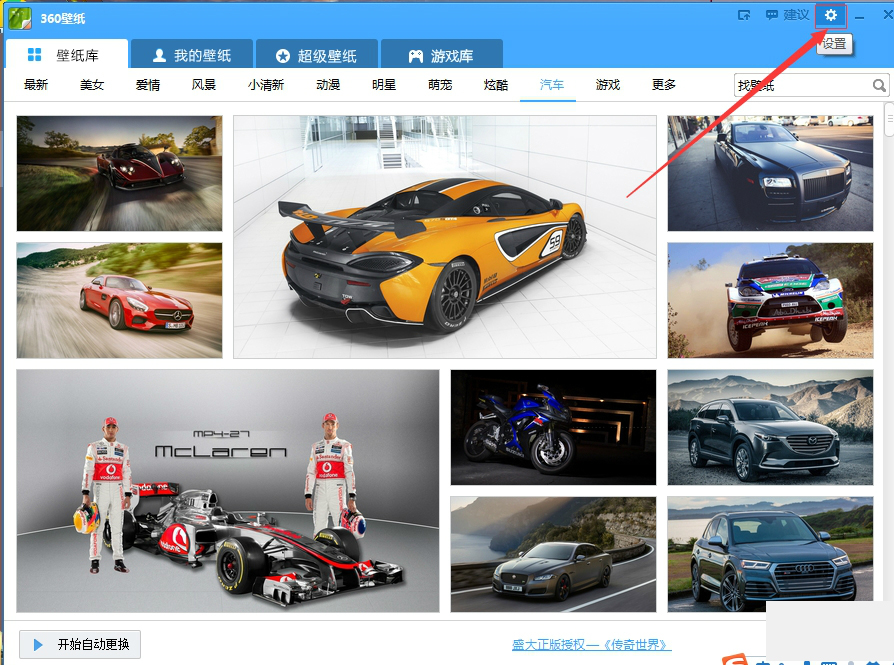Image resolution: width=894 pixels, height=665 pixels.
Task: Choose the 动漫 category
Action: coord(328,85)
